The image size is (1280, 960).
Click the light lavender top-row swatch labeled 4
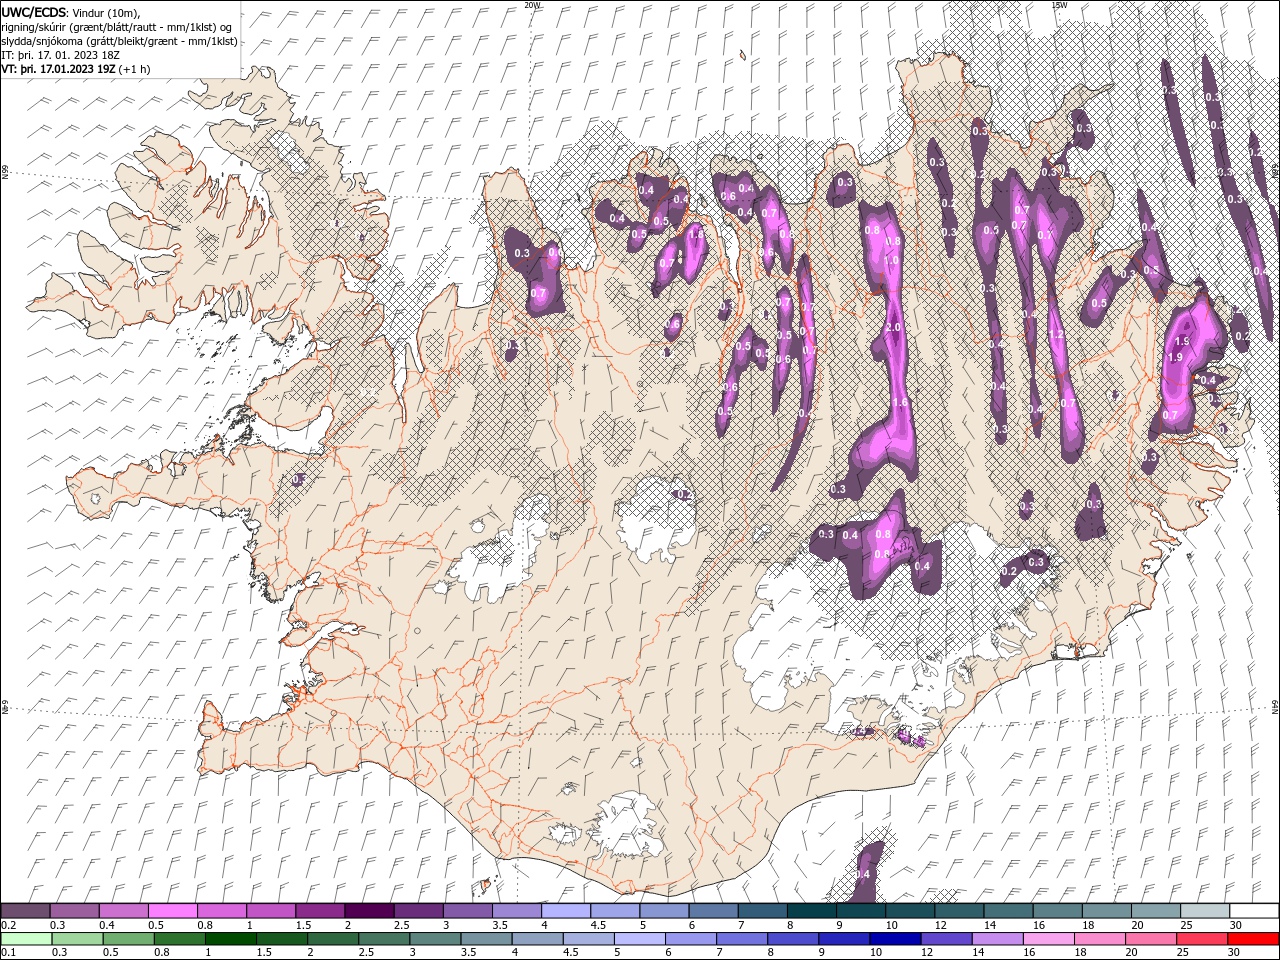pyautogui.click(x=567, y=911)
